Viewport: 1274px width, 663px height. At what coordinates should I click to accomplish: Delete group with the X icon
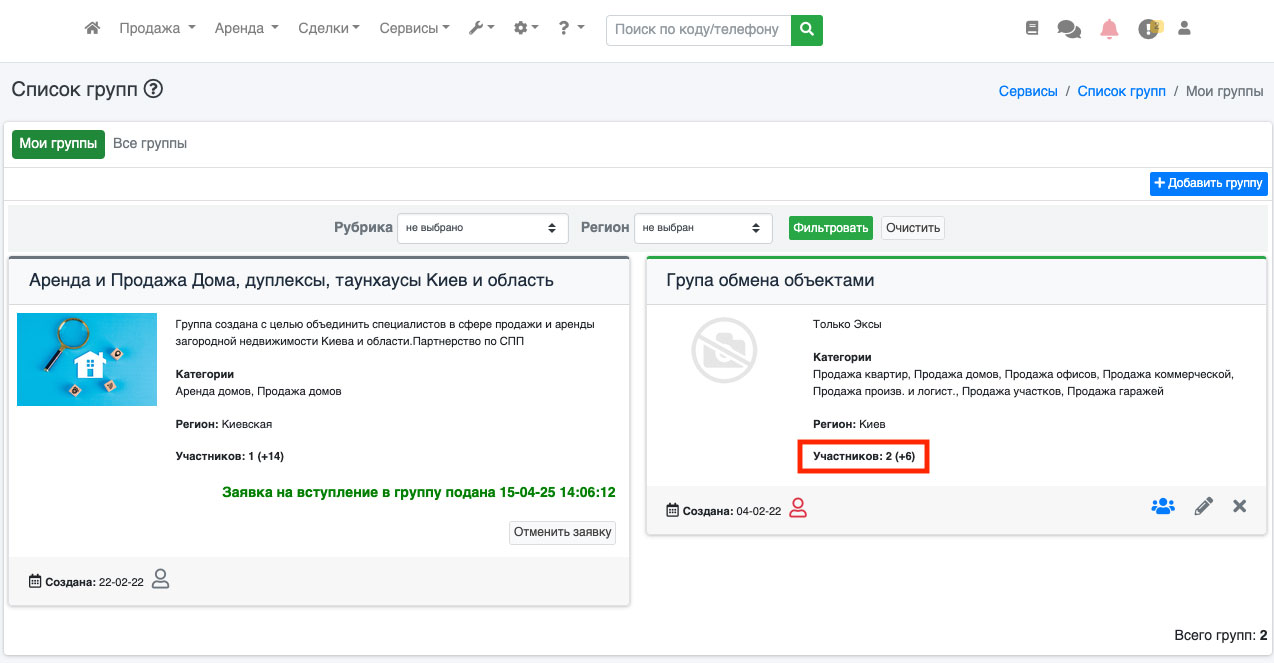tap(1240, 507)
